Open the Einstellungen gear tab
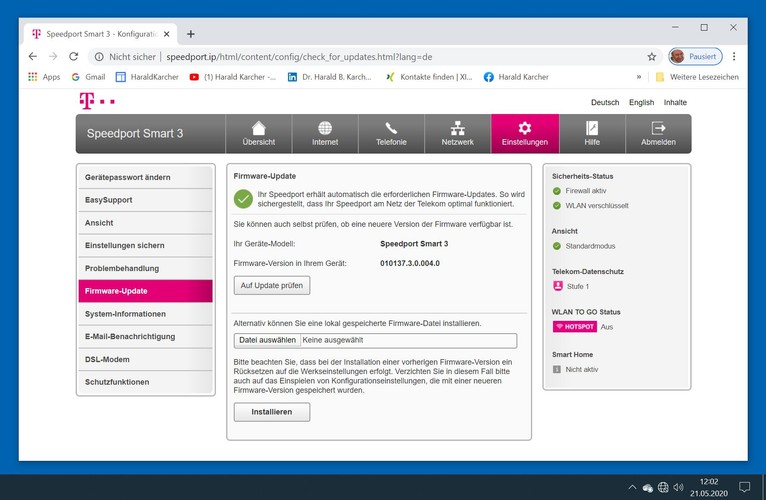 525,134
